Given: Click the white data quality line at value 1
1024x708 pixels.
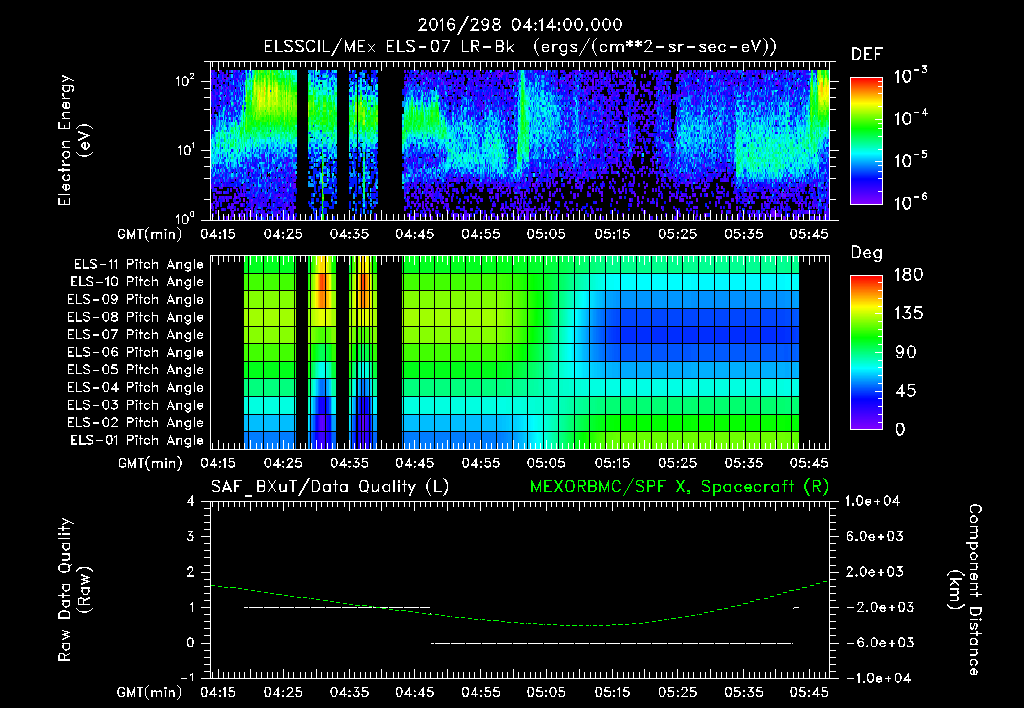Looking at the screenshot, I should click(x=338, y=607).
